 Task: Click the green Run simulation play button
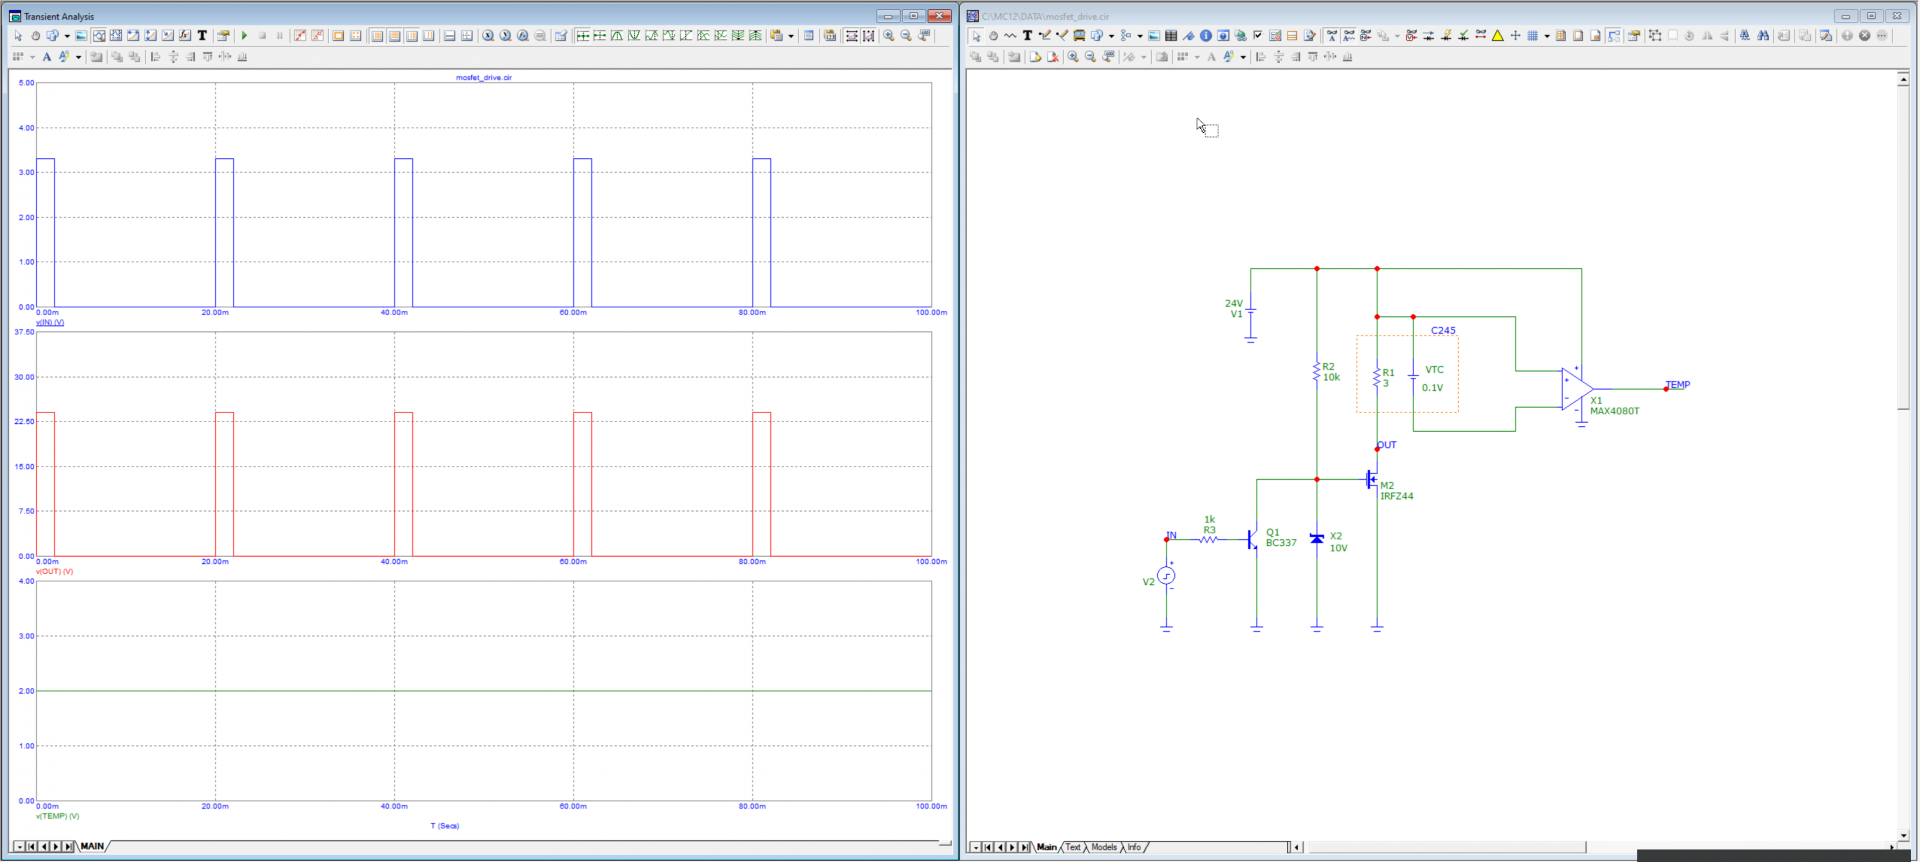(244, 36)
